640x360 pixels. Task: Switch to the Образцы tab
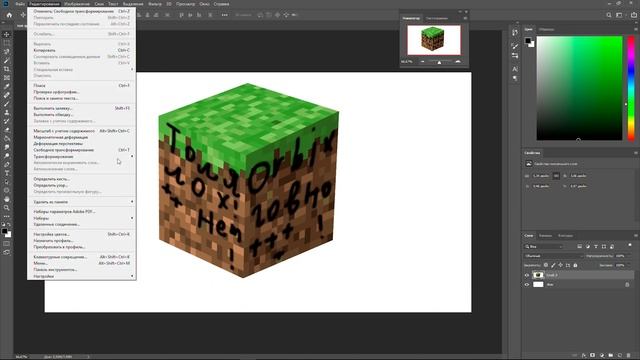pyautogui.click(x=546, y=29)
